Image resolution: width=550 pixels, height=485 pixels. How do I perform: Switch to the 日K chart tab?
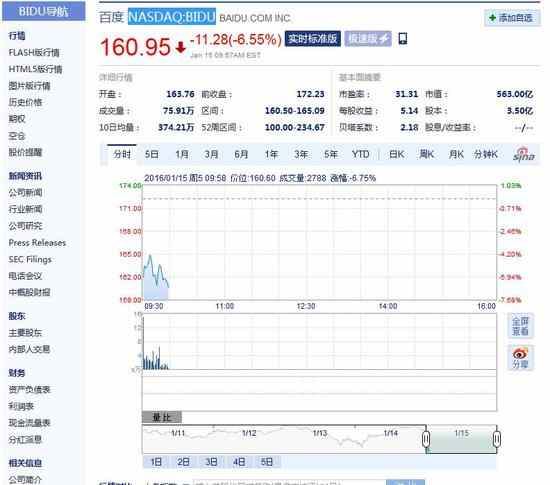pos(396,154)
